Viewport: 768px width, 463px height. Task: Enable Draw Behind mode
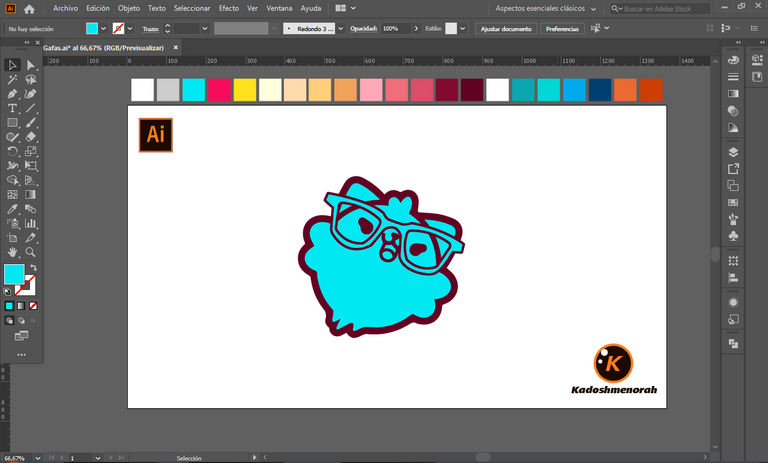tap(21, 320)
